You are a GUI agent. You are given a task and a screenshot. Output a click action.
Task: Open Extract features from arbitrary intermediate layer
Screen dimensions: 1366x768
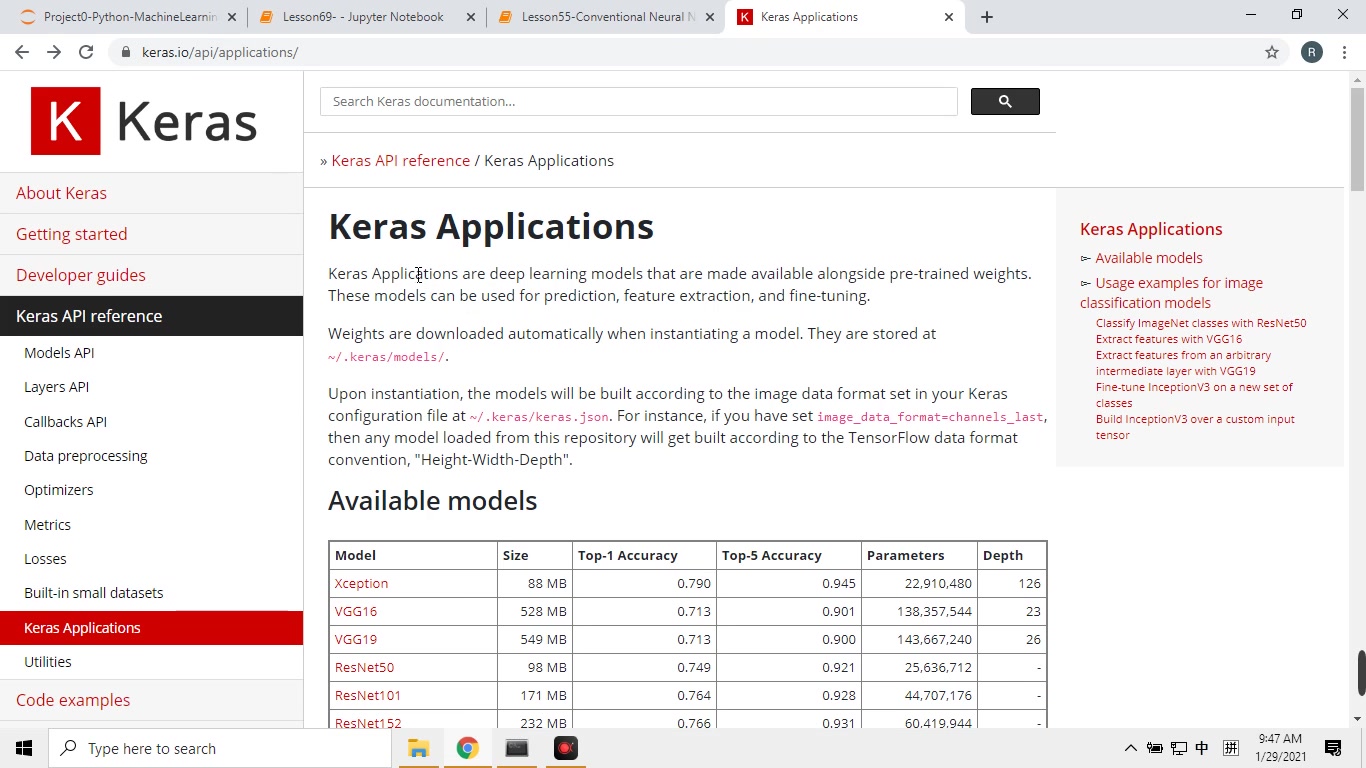click(1183, 363)
